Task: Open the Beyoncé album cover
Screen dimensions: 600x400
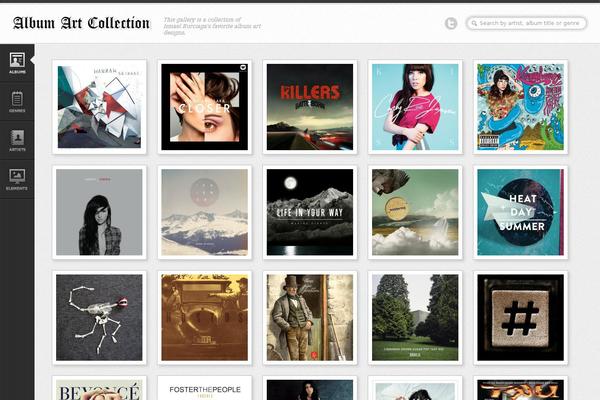Action: click(99, 388)
